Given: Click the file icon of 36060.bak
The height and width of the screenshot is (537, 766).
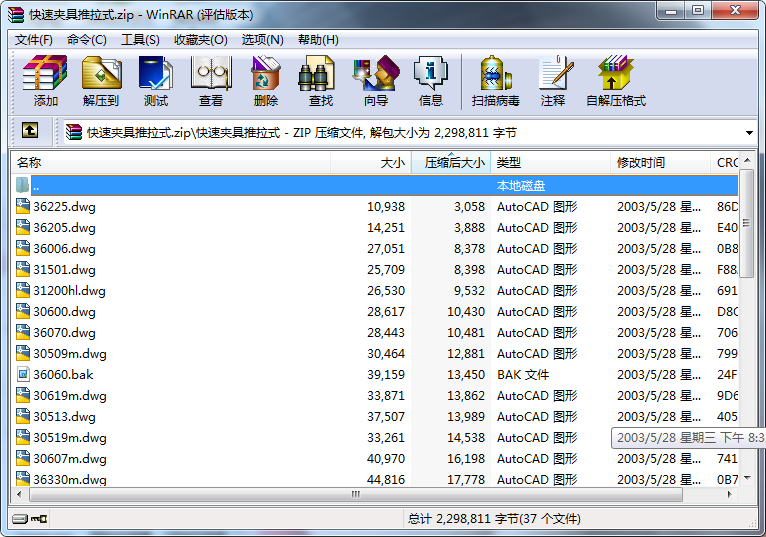Looking at the screenshot, I should (x=22, y=374).
